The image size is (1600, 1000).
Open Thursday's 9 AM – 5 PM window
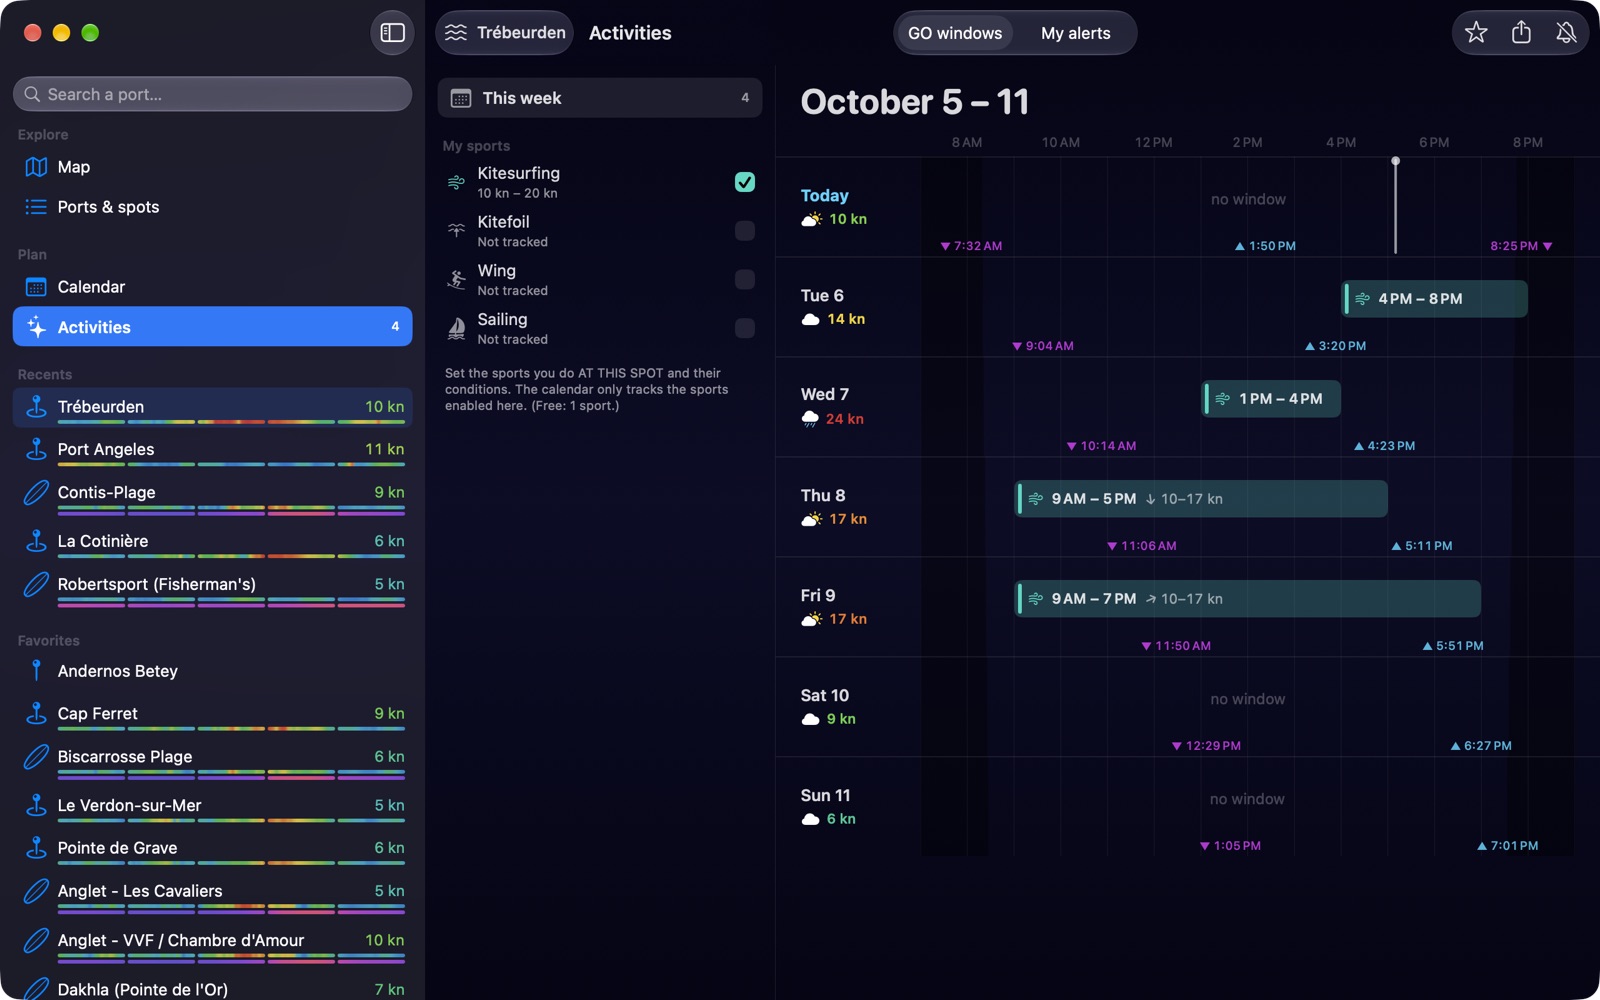(1201, 499)
